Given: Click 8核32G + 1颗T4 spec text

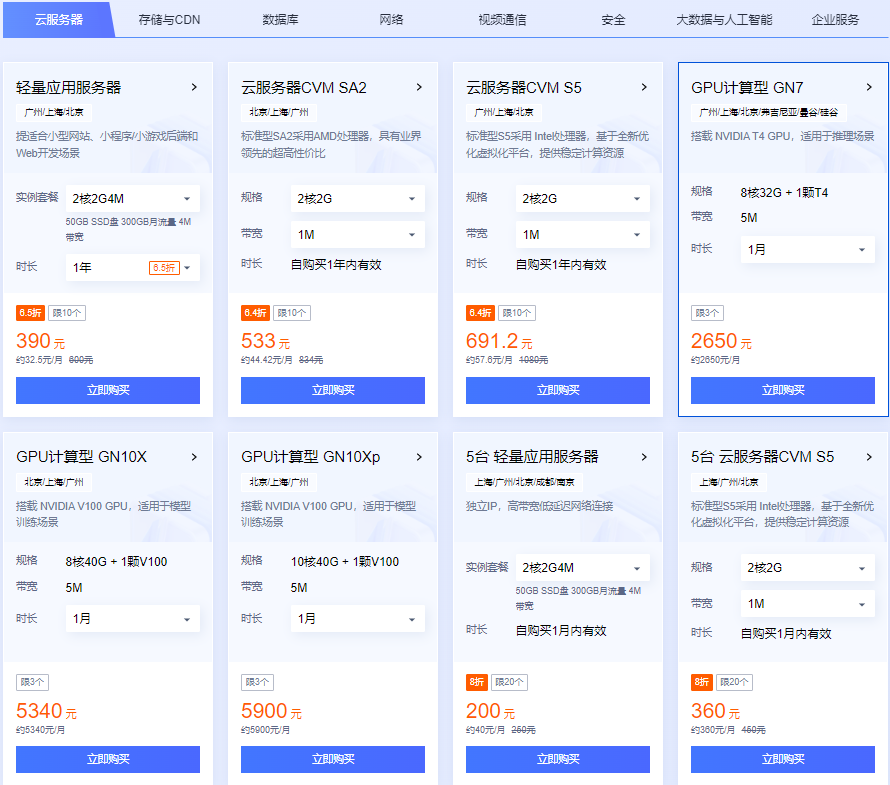Looking at the screenshot, I should pos(784,192).
